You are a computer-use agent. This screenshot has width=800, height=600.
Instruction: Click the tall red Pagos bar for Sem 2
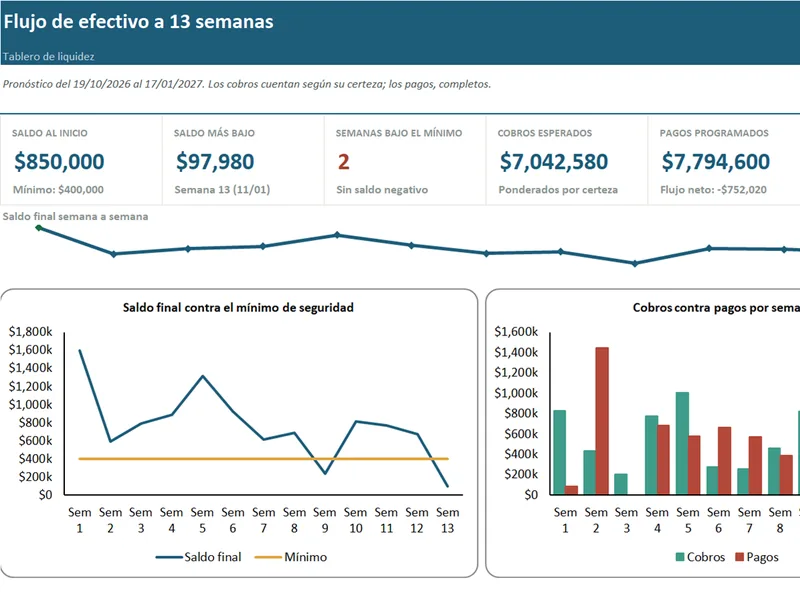(x=602, y=421)
